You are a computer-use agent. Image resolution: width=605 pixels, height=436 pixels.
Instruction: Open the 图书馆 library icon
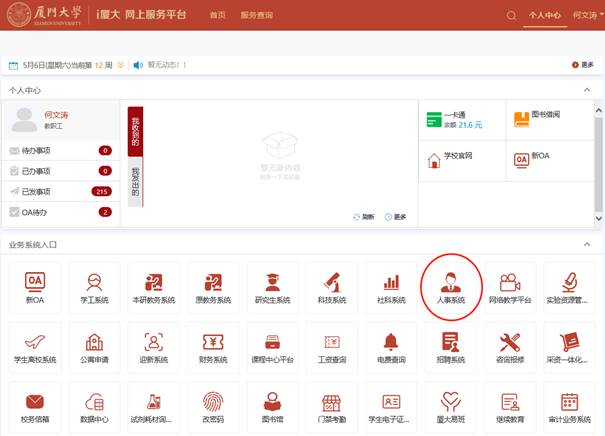272,406
